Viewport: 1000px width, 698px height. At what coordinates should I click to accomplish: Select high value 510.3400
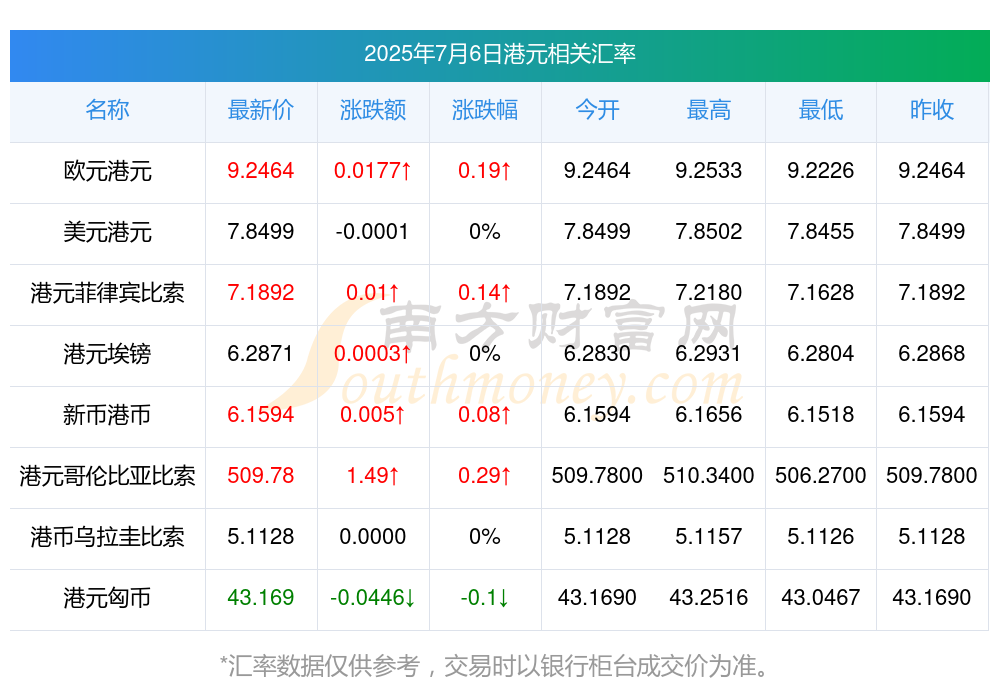pyautogui.click(x=709, y=475)
